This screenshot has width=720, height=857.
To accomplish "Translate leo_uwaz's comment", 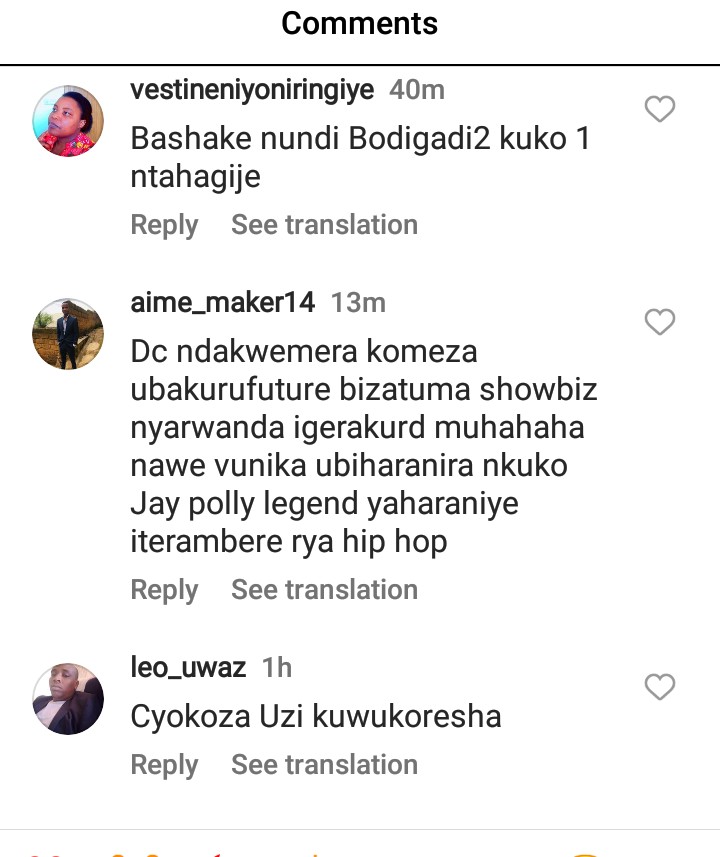I will click(x=325, y=765).
